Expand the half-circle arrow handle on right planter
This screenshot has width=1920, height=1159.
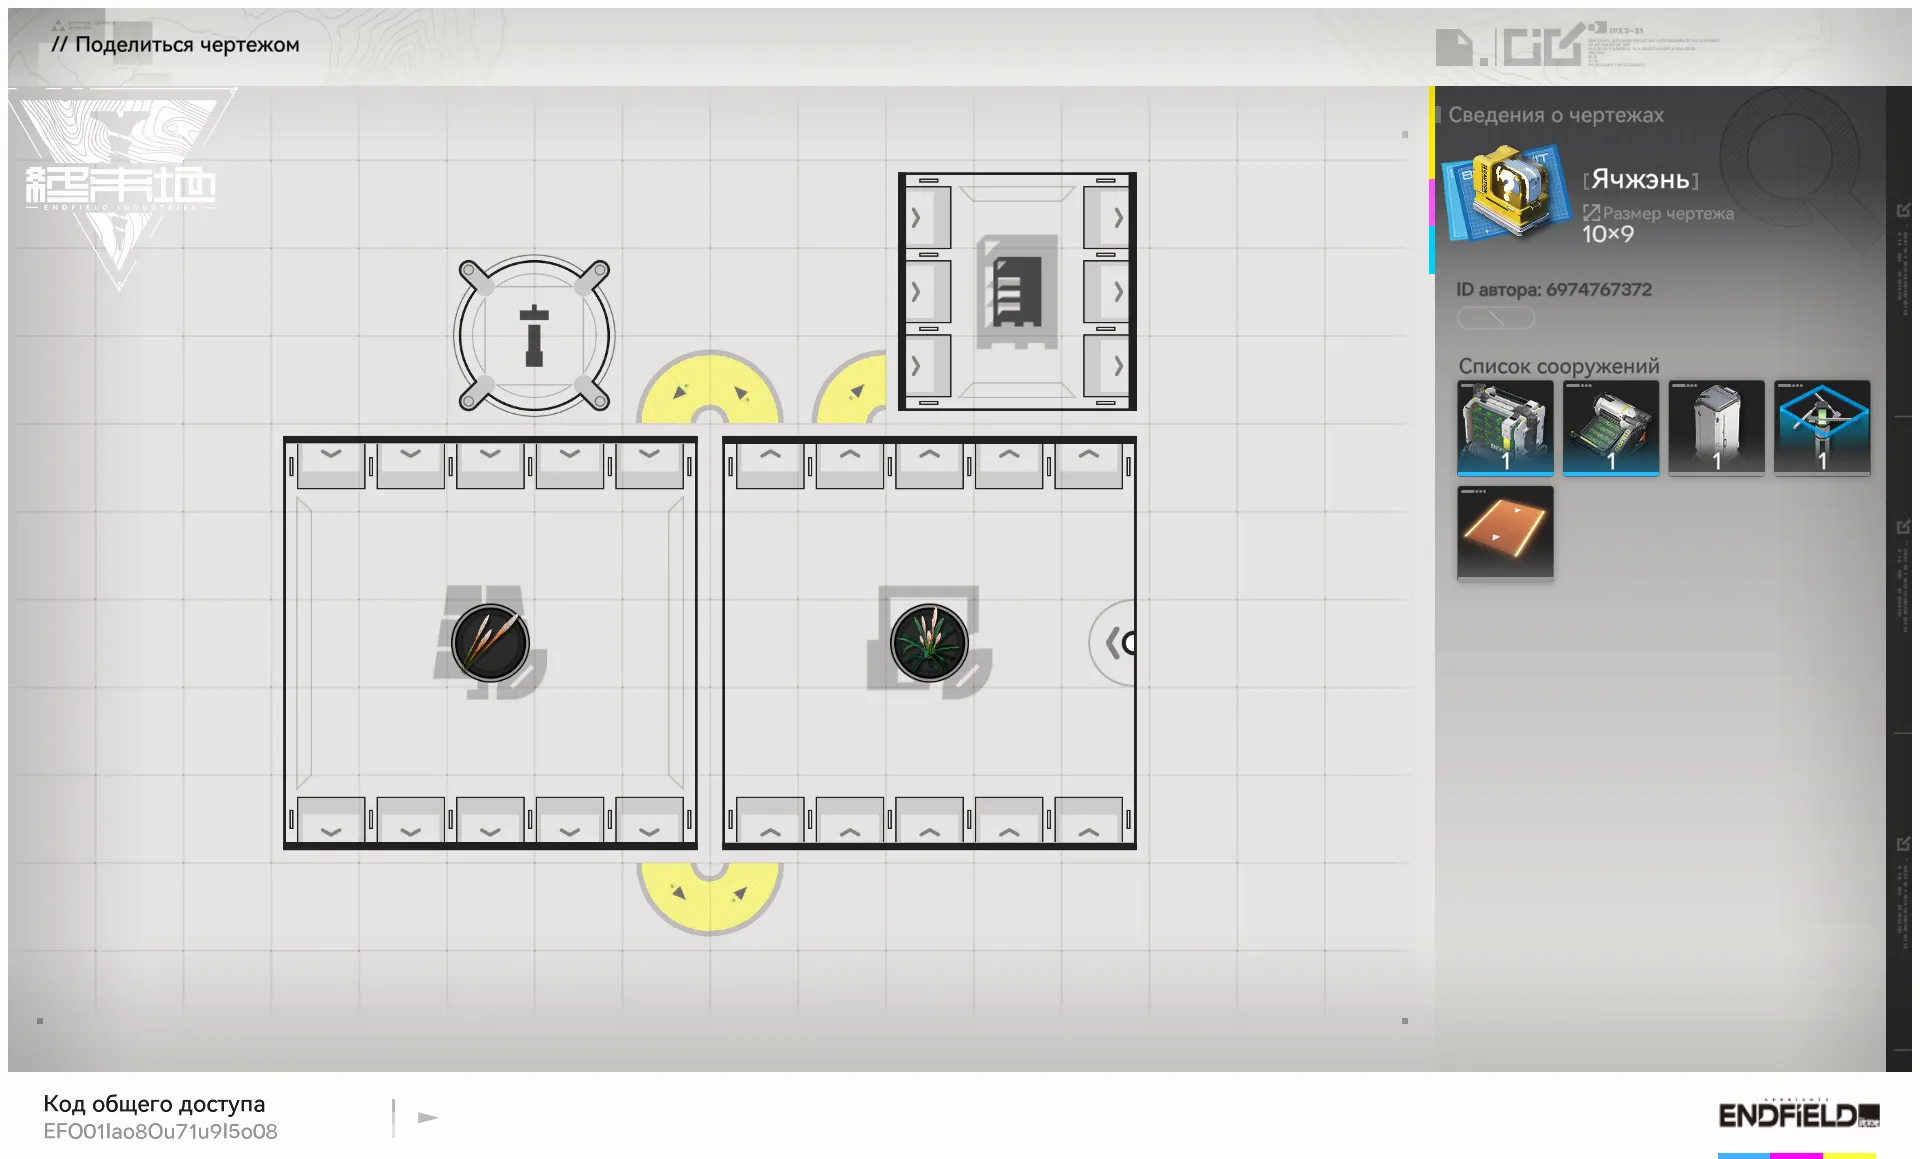pos(1116,643)
